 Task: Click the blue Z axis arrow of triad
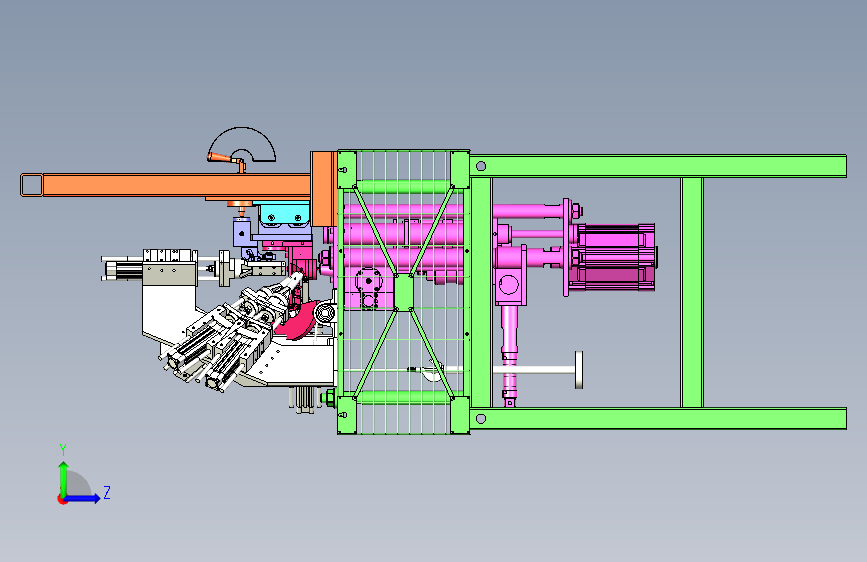(83, 498)
